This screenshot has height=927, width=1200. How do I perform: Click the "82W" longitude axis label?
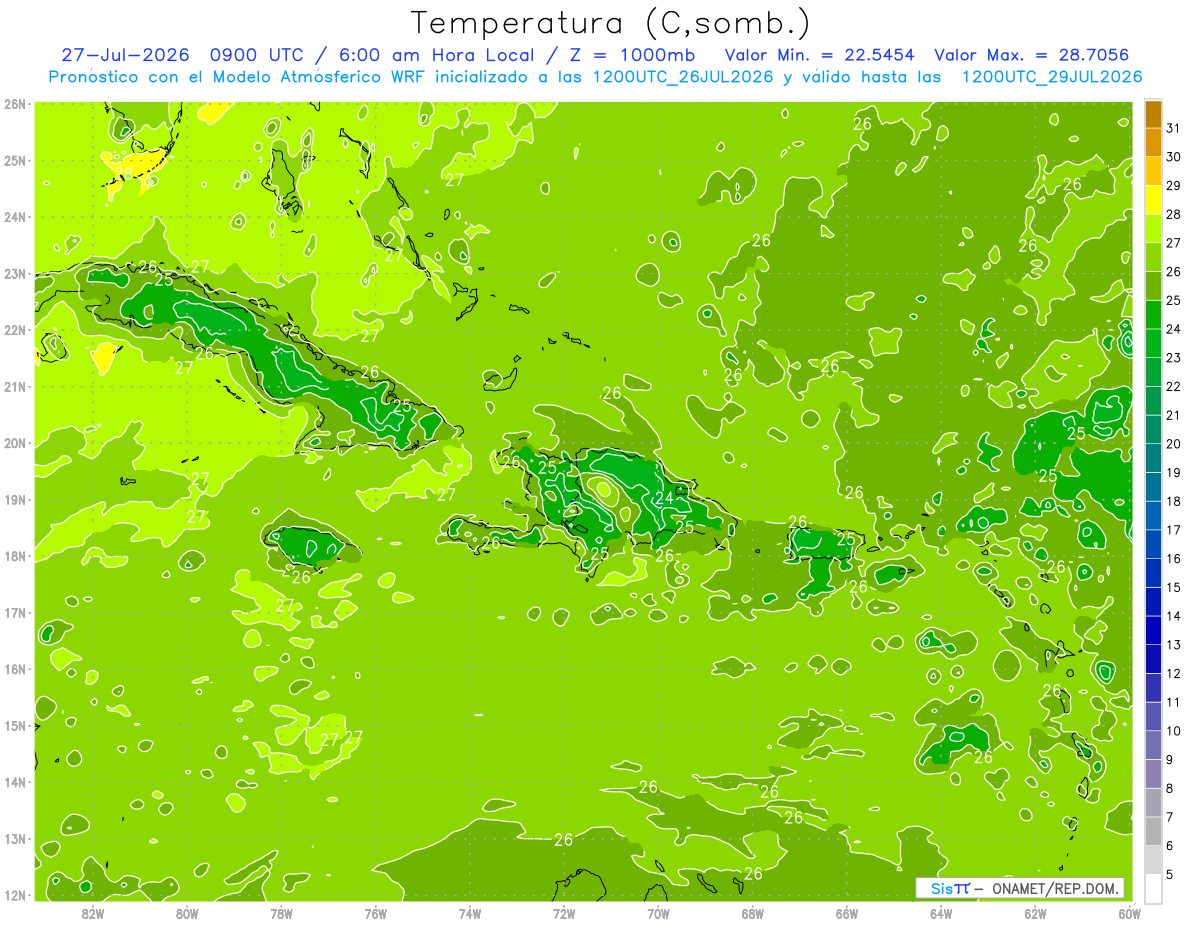[92, 913]
